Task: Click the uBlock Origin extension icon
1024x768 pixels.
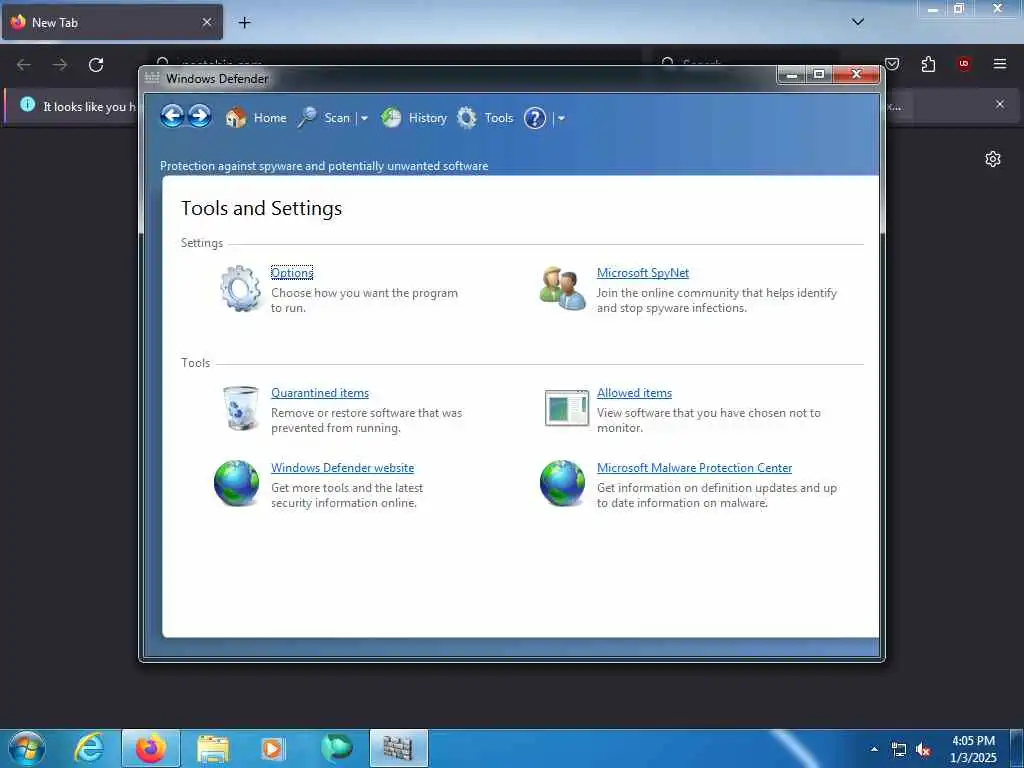Action: 963,64
